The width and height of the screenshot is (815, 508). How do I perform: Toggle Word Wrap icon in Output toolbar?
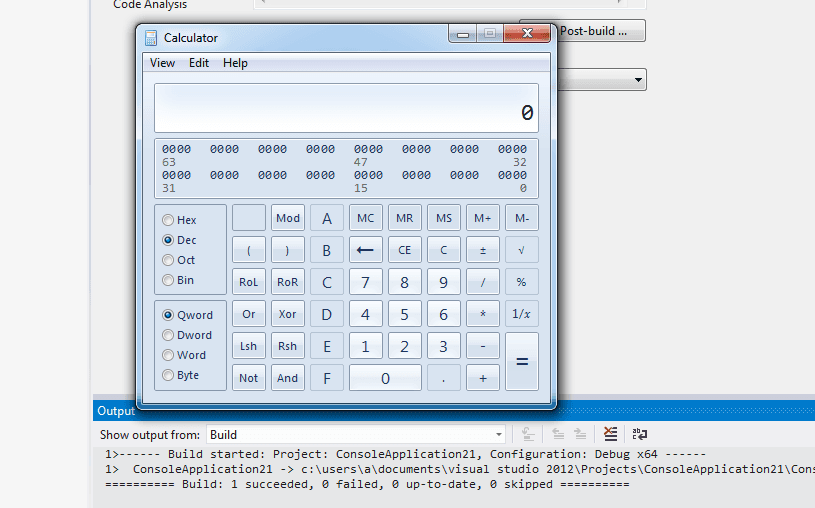pyautogui.click(x=639, y=434)
